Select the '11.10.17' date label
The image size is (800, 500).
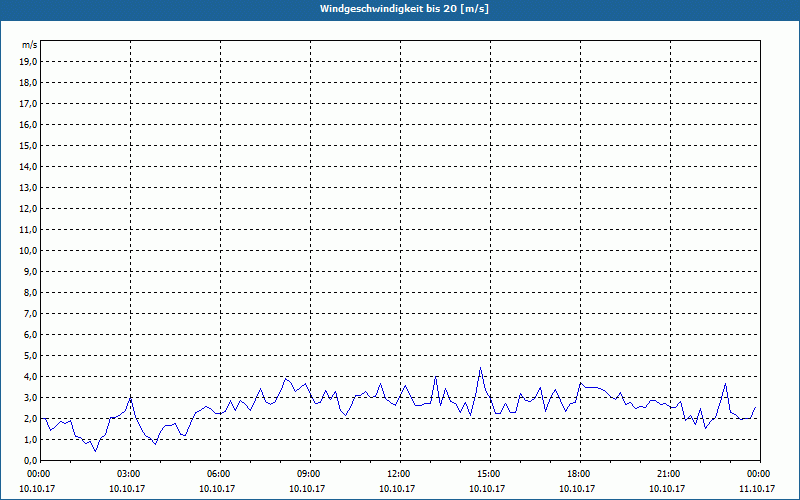click(x=757, y=488)
